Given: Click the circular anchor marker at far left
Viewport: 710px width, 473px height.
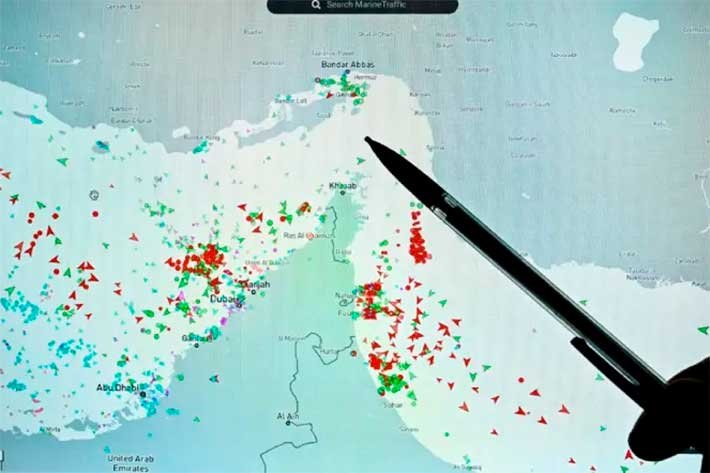Looking at the screenshot, I should (x=93, y=194).
